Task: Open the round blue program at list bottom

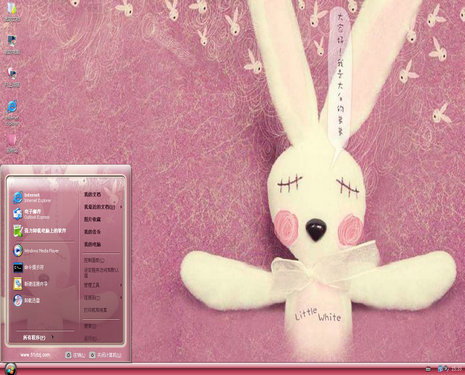Action: click(26, 300)
